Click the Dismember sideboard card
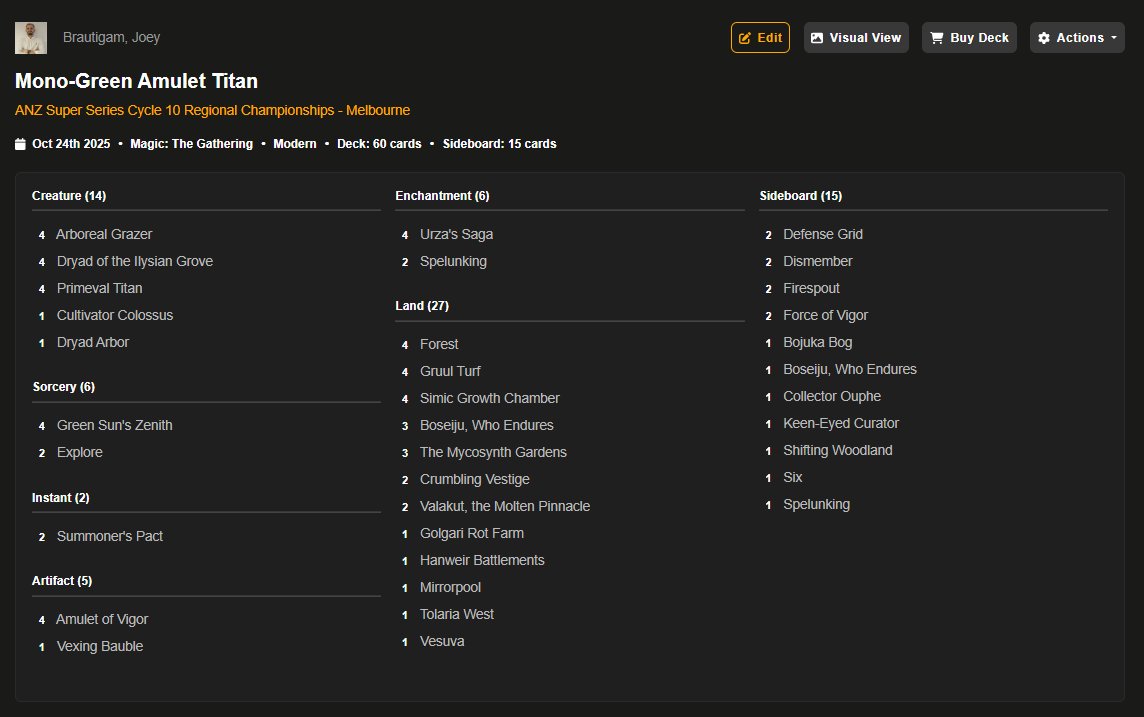 pyautogui.click(x=818, y=261)
